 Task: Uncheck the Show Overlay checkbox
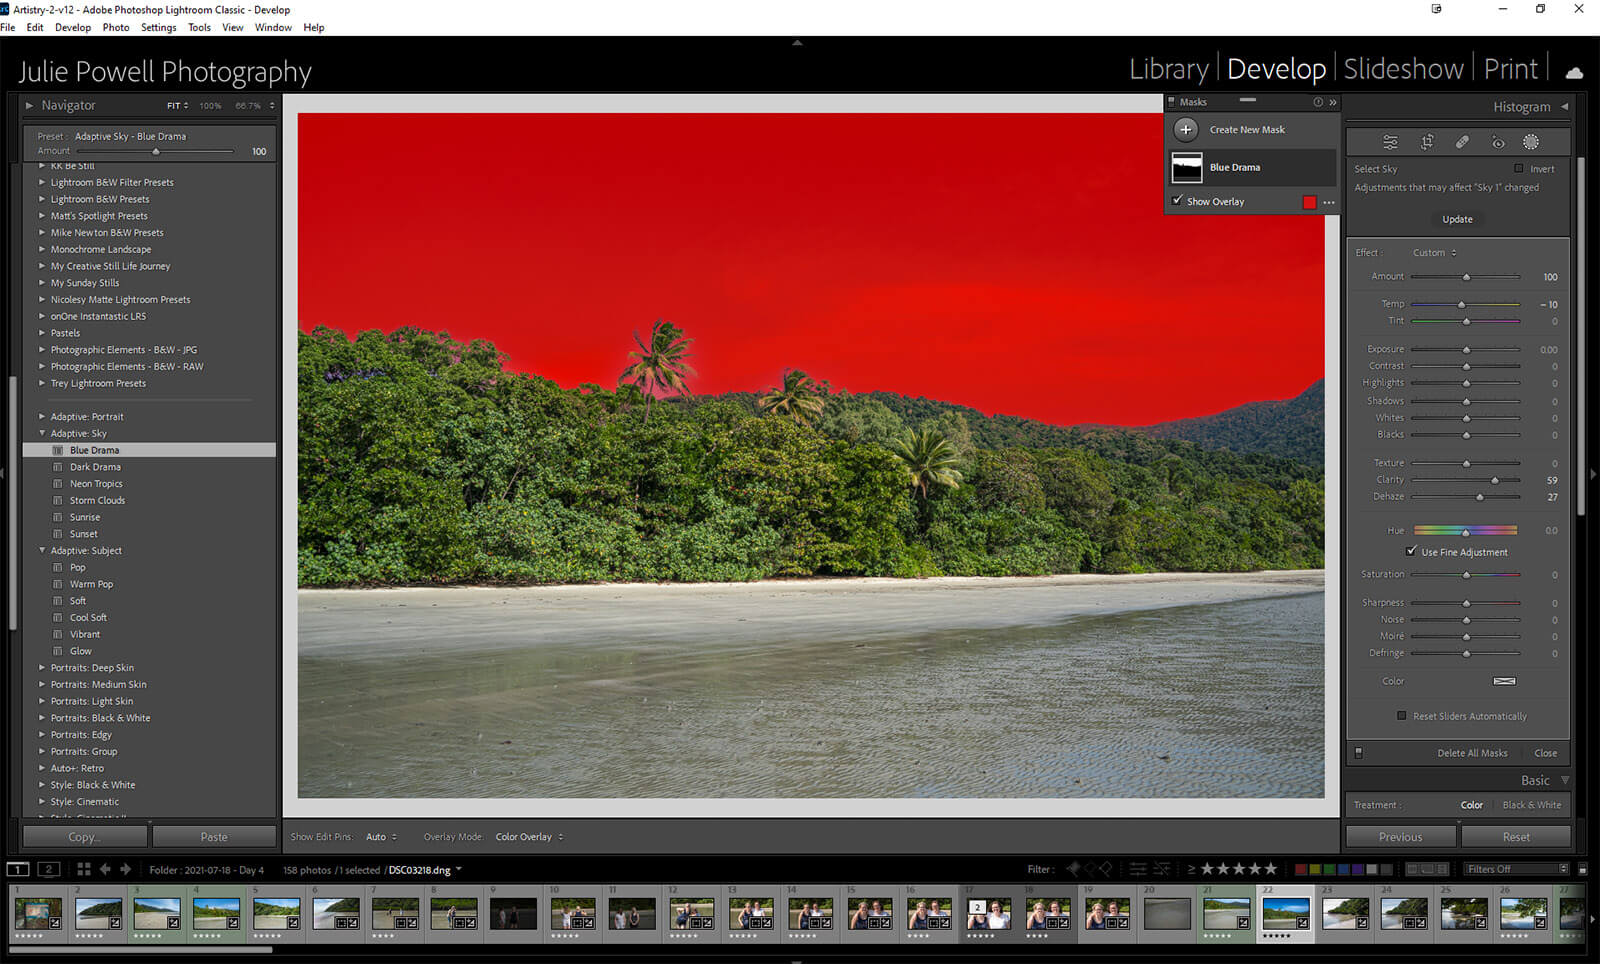tap(1178, 201)
